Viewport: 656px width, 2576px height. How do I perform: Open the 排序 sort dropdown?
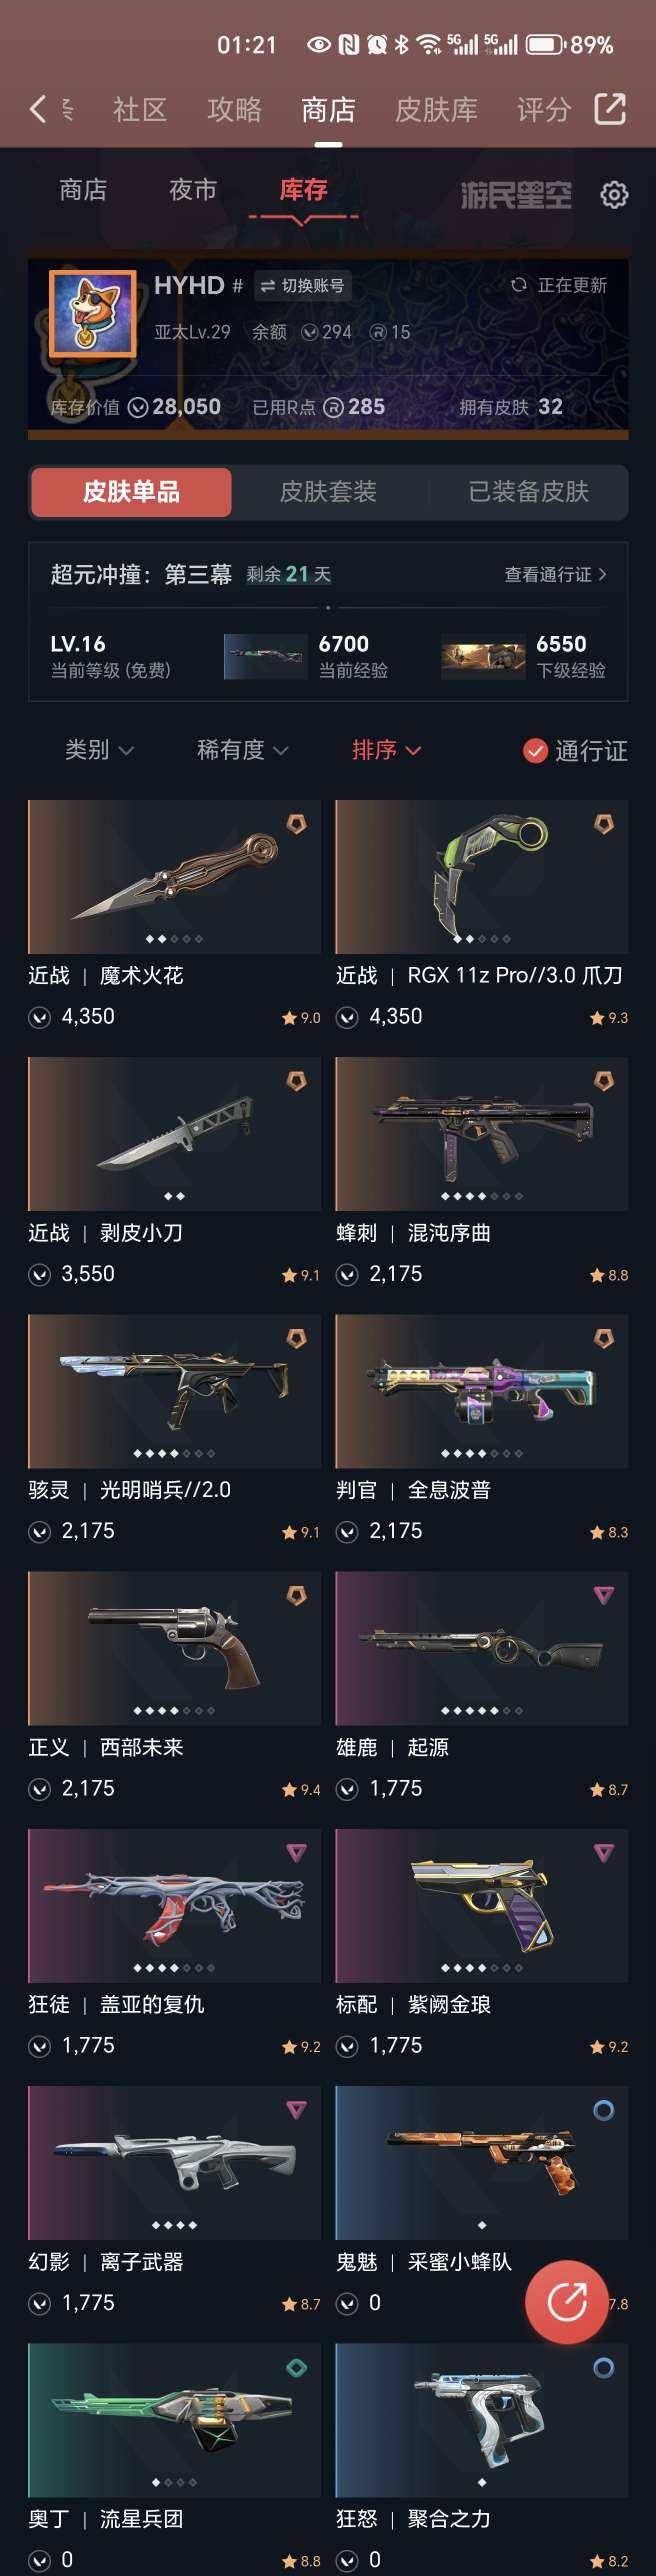pyautogui.click(x=386, y=750)
